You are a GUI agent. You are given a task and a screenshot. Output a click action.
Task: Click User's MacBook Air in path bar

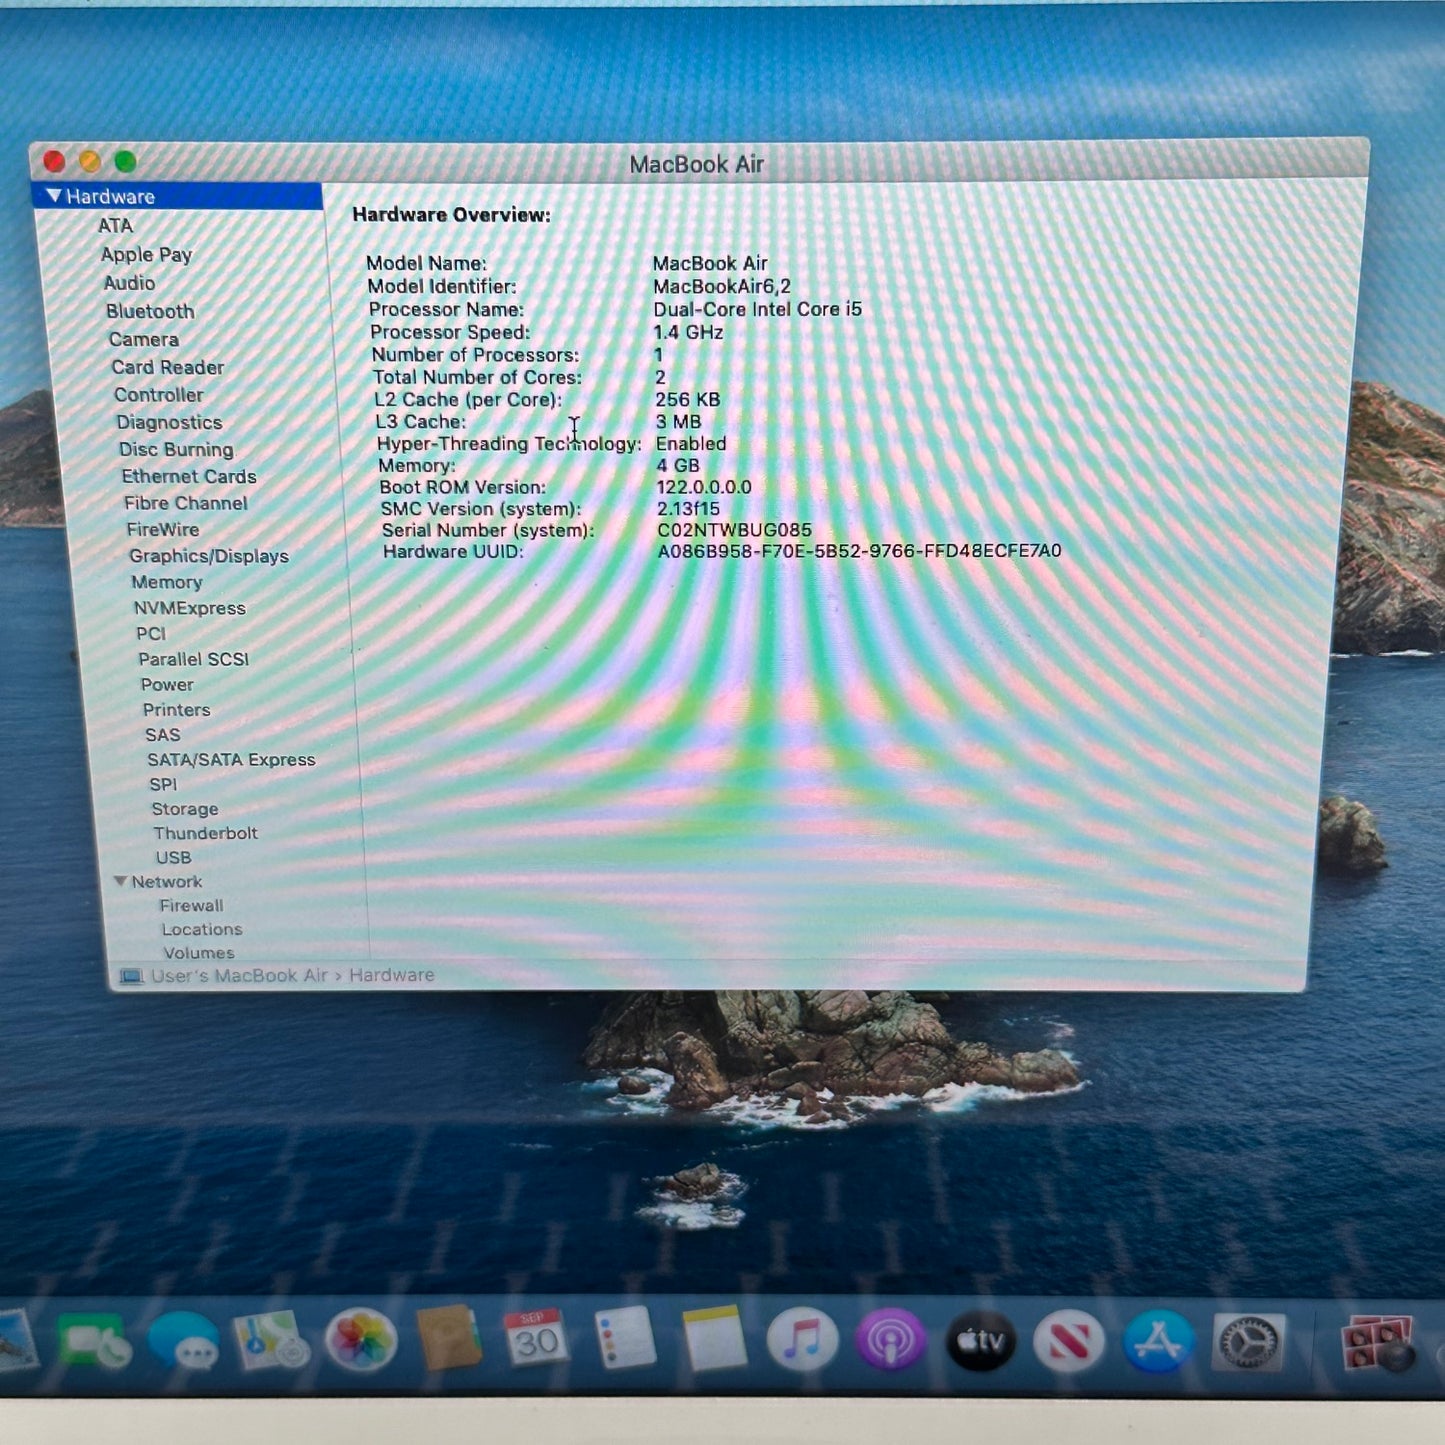(x=238, y=975)
